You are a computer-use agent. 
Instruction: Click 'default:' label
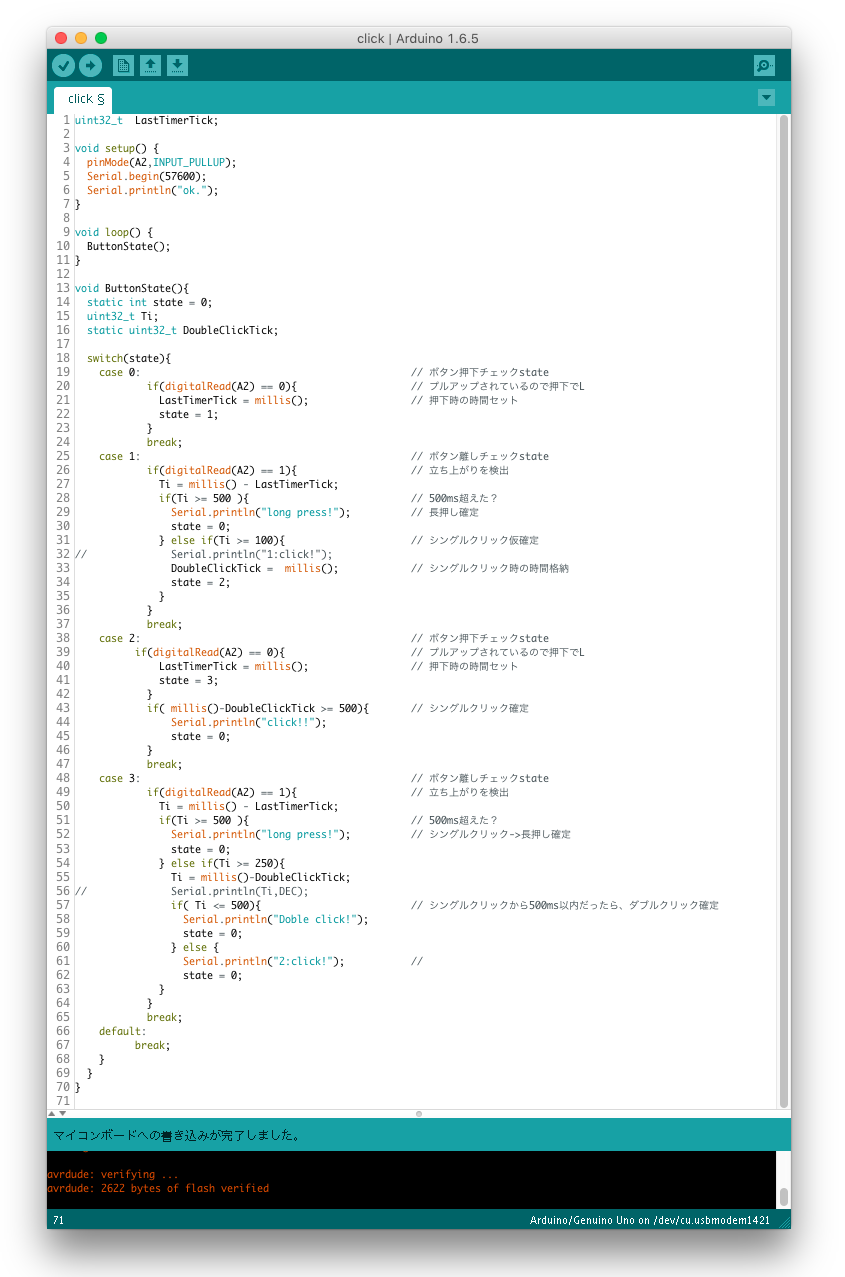click(x=123, y=1031)
